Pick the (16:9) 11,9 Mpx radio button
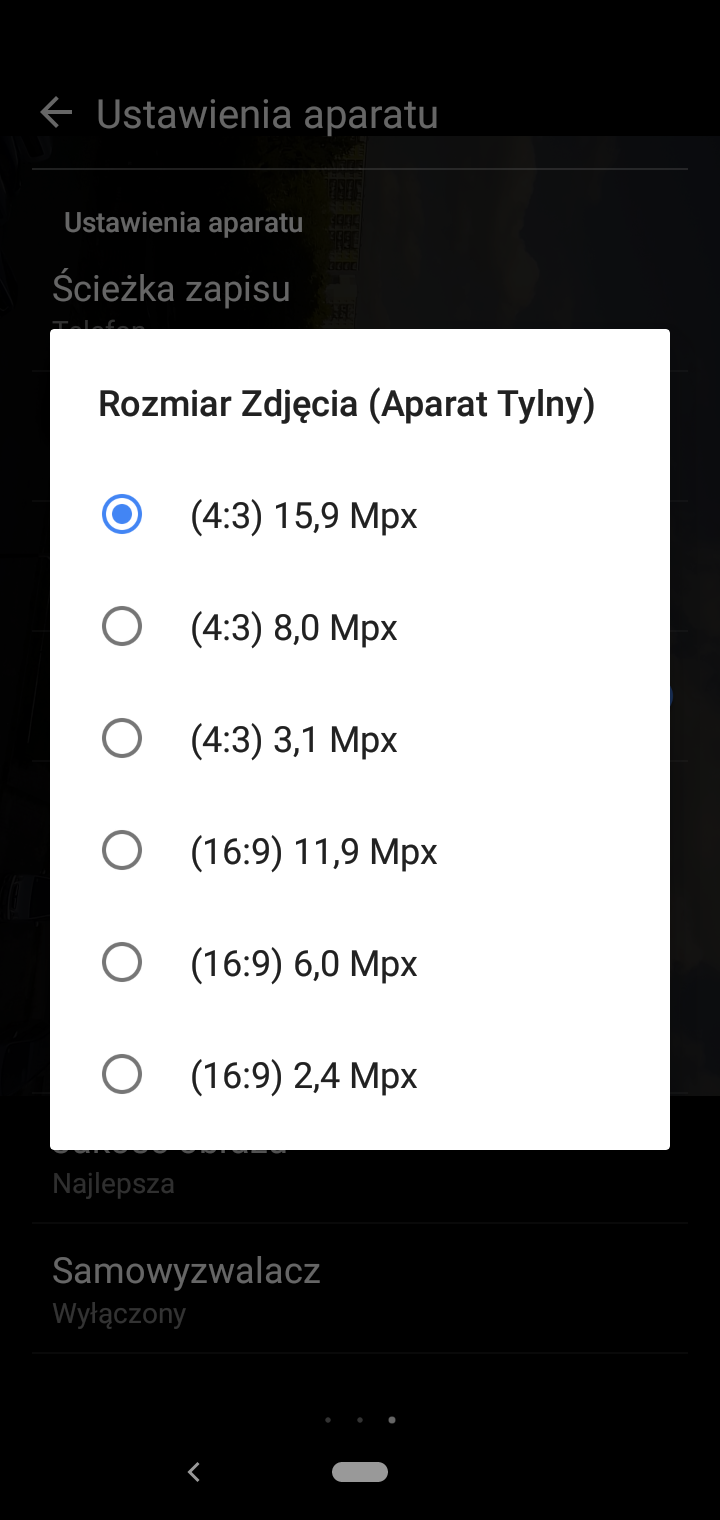 [122, 850]
